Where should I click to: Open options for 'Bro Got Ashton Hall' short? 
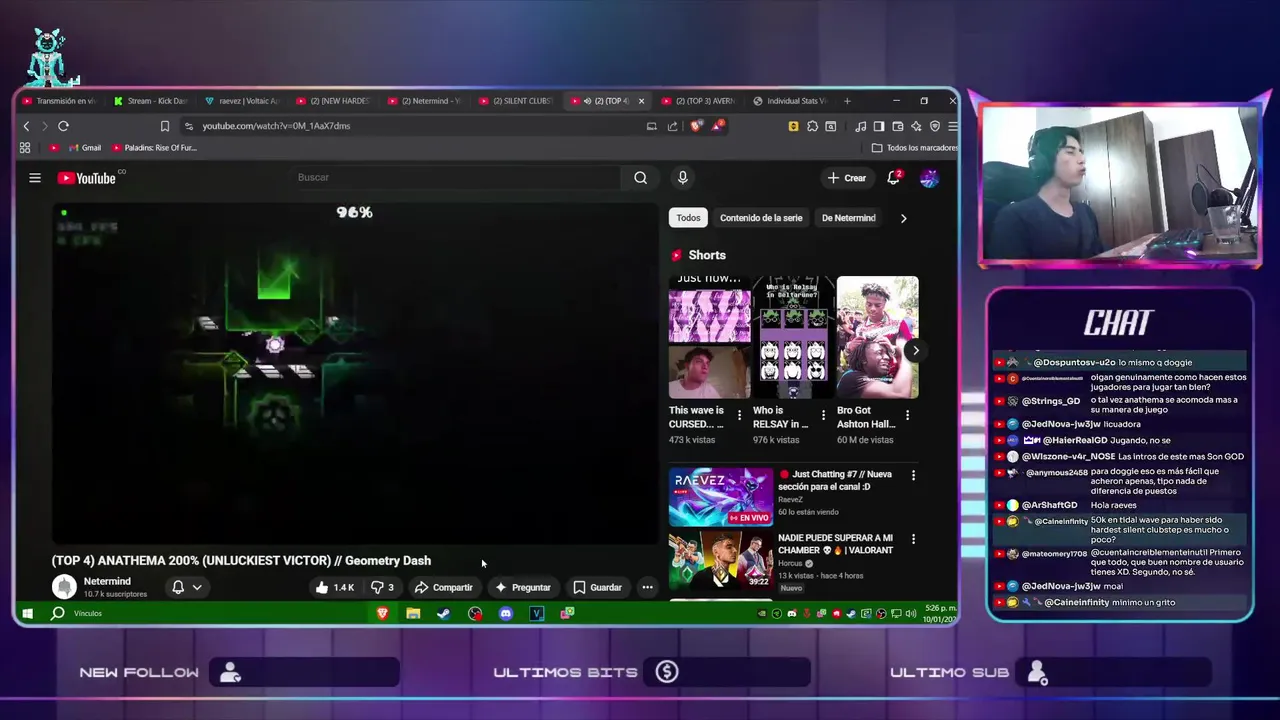click(908, 414)
